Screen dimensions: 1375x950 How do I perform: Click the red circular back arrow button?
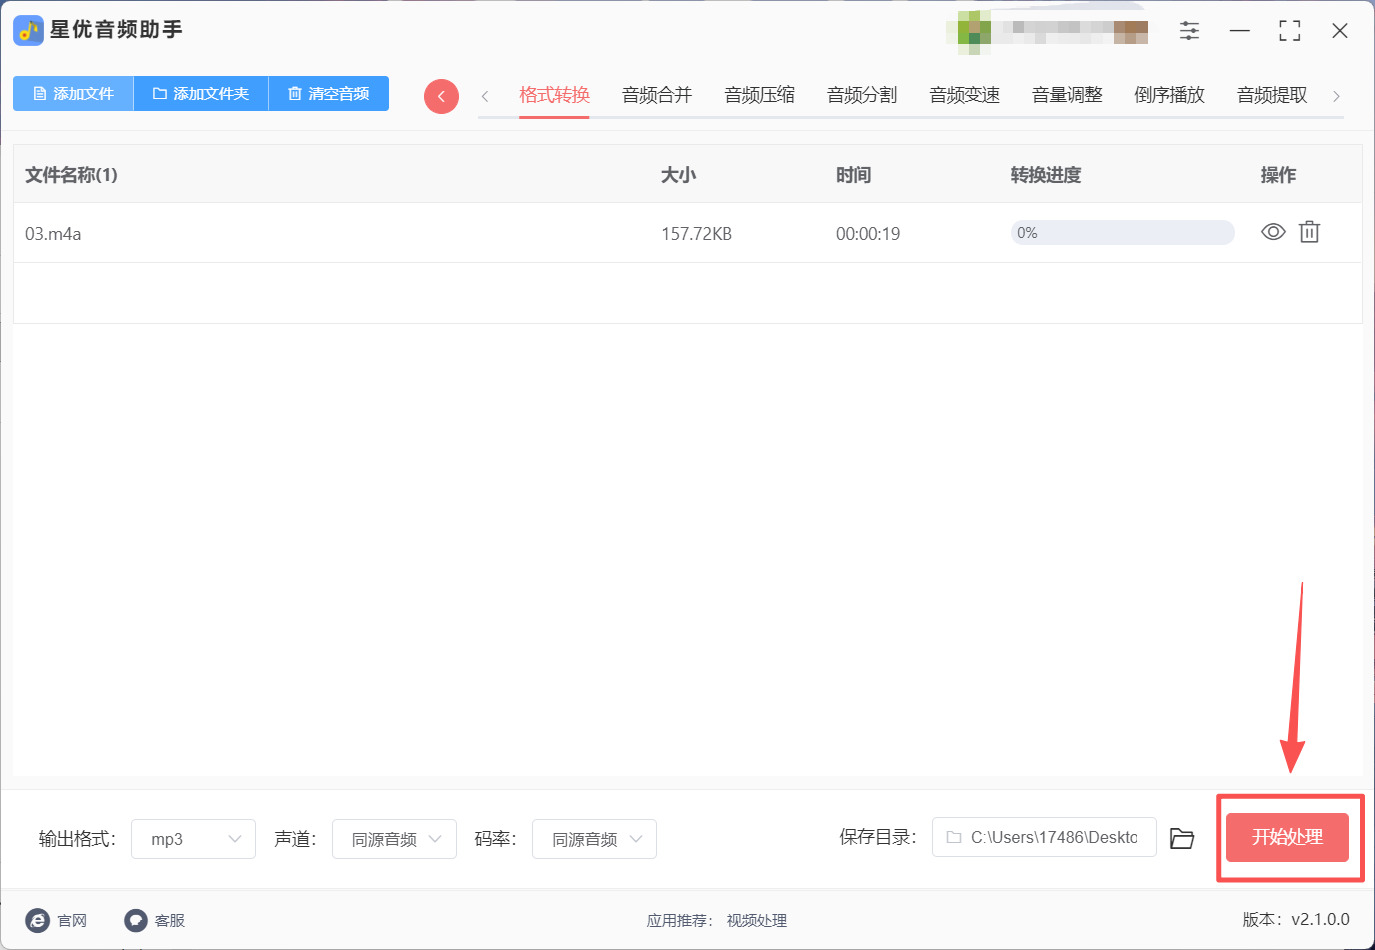pos(441,96)
